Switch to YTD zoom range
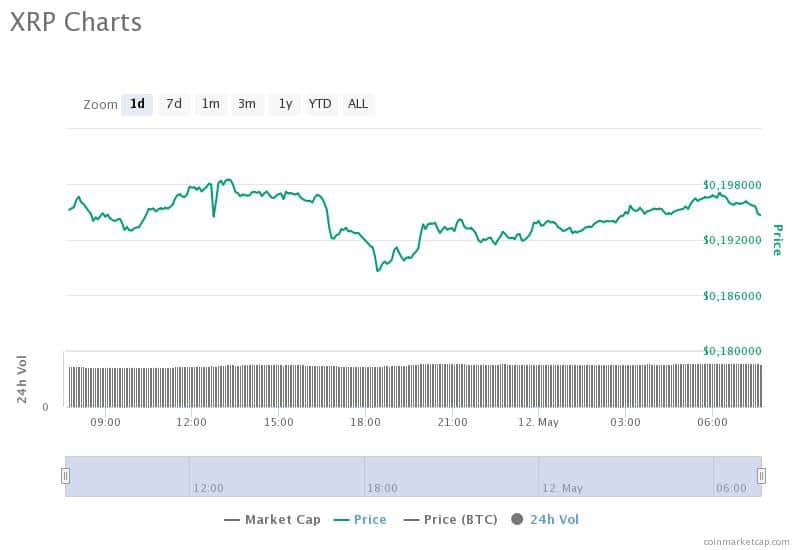 pyautogui.click(x=320, y=104)
